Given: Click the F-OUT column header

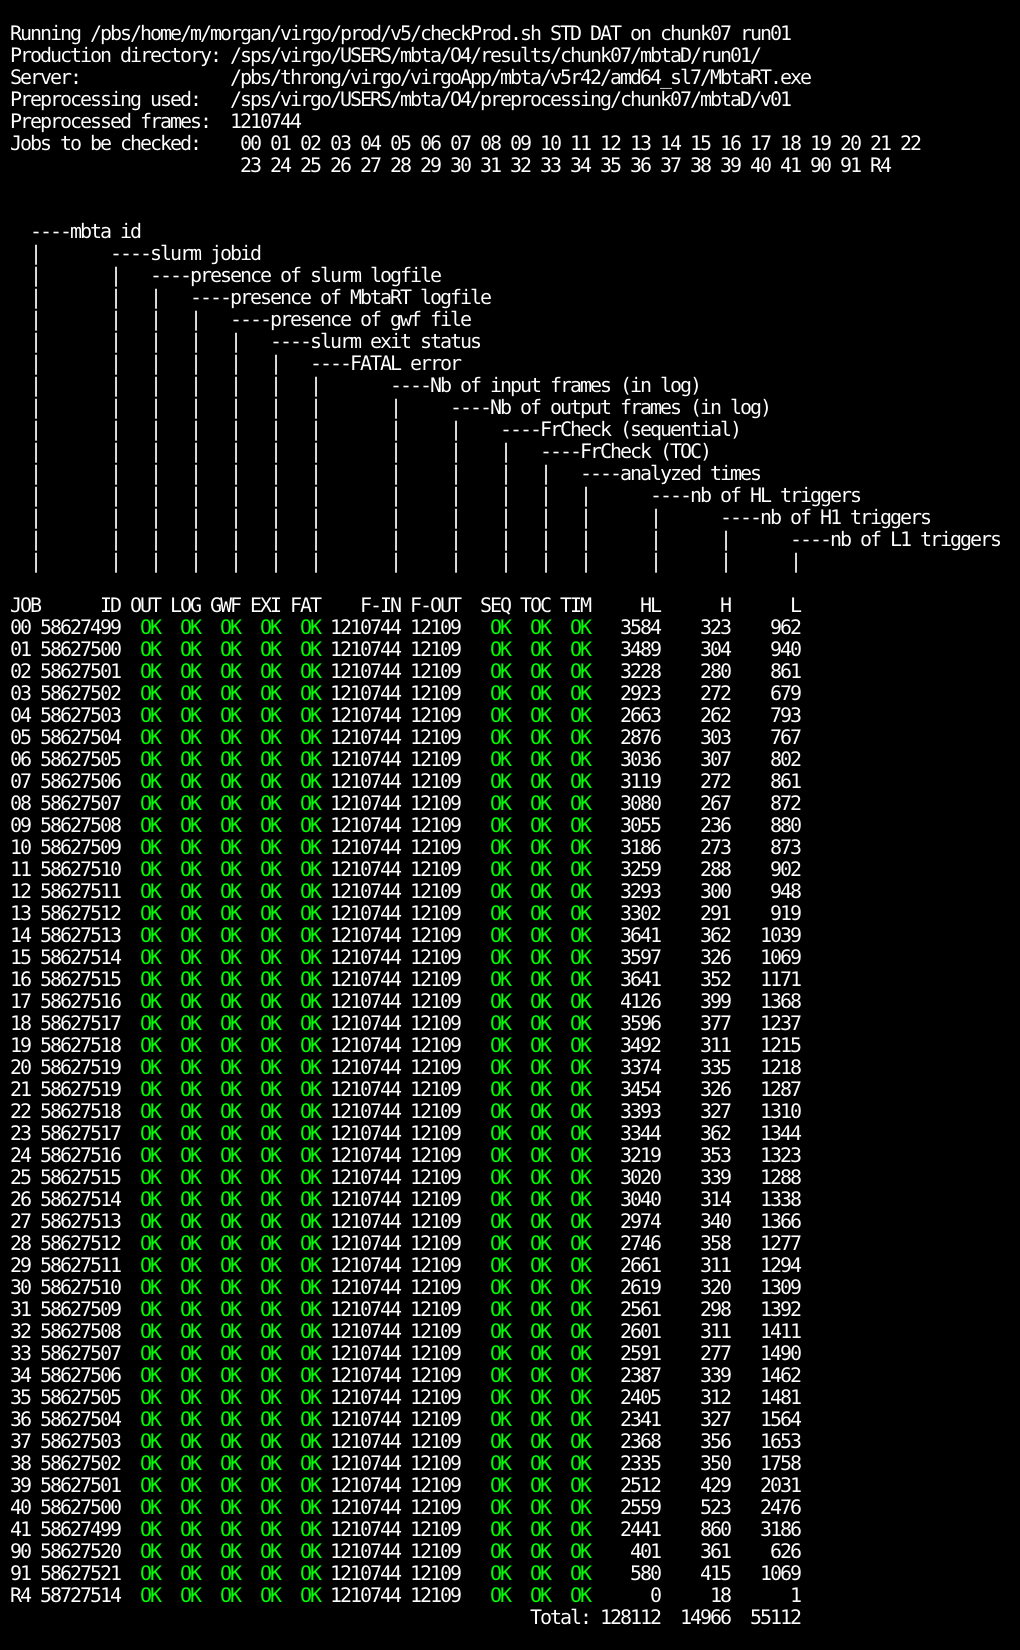Looking at the screenshot, I should tap(436, 605).
